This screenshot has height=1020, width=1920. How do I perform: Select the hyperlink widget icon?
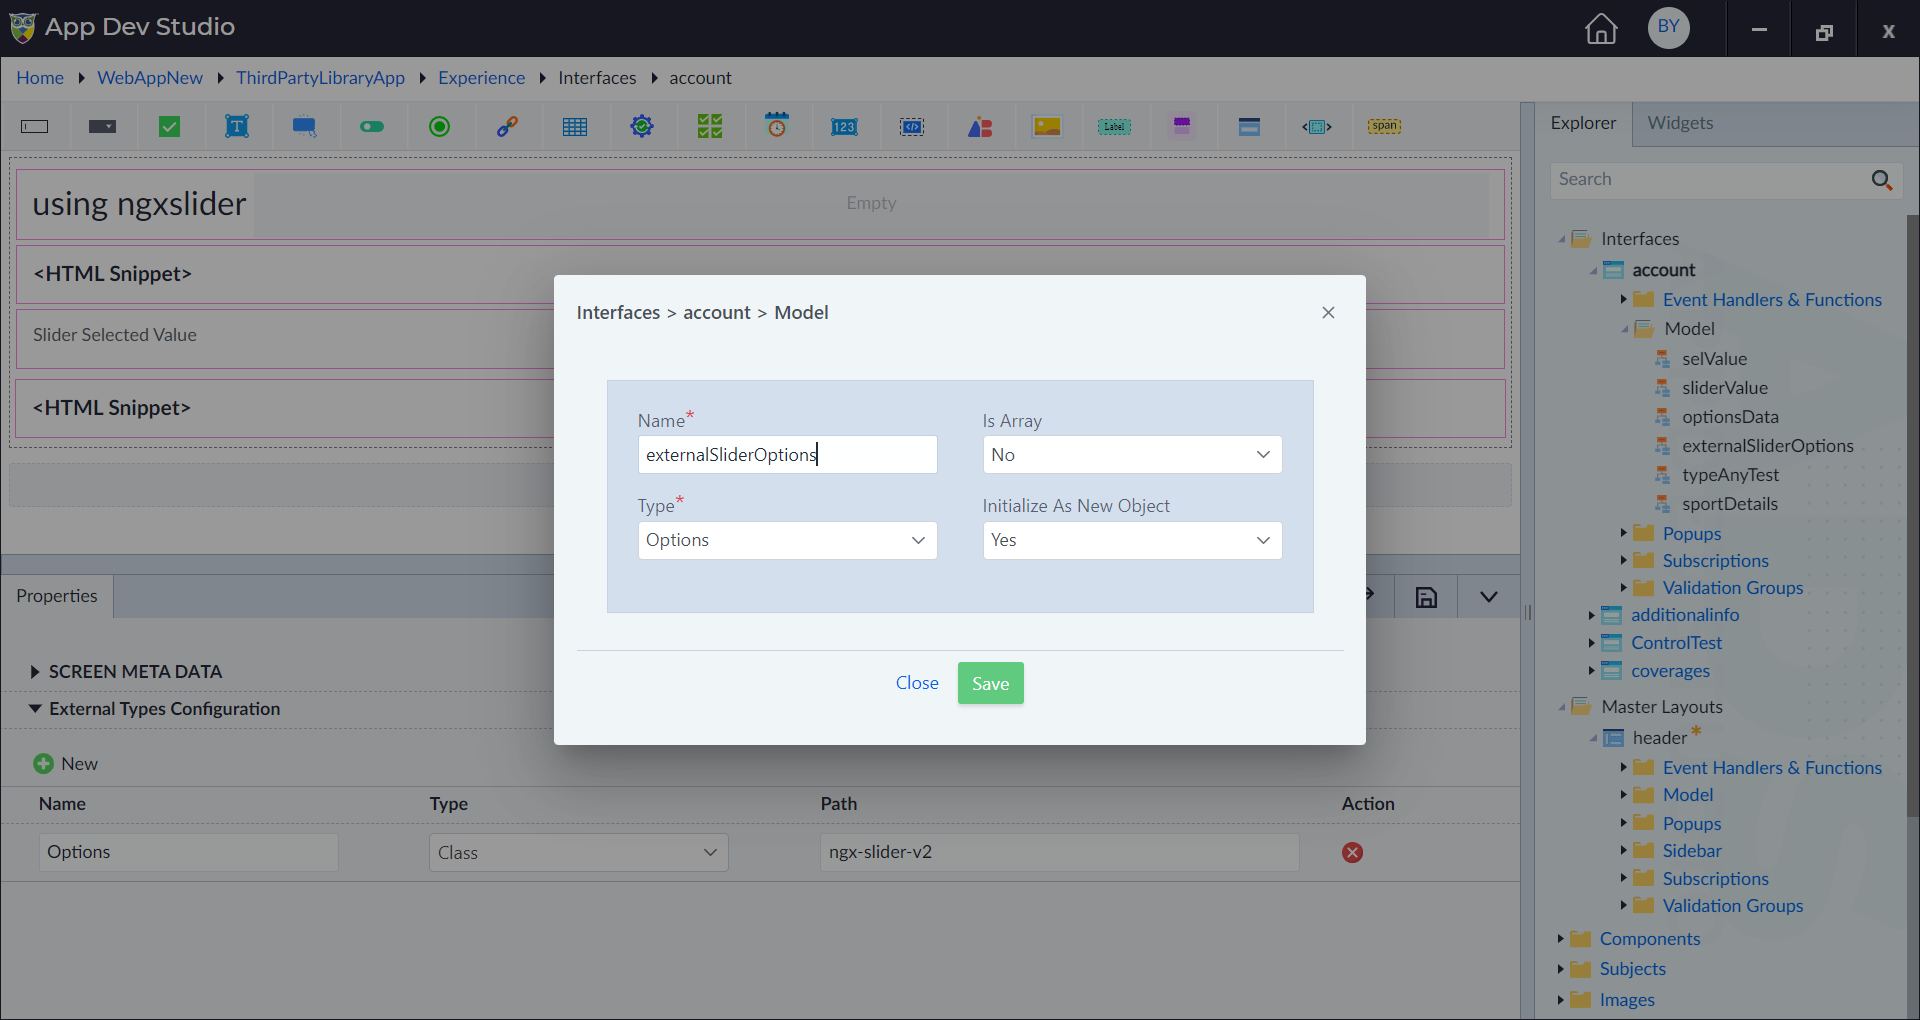(507, 127)
